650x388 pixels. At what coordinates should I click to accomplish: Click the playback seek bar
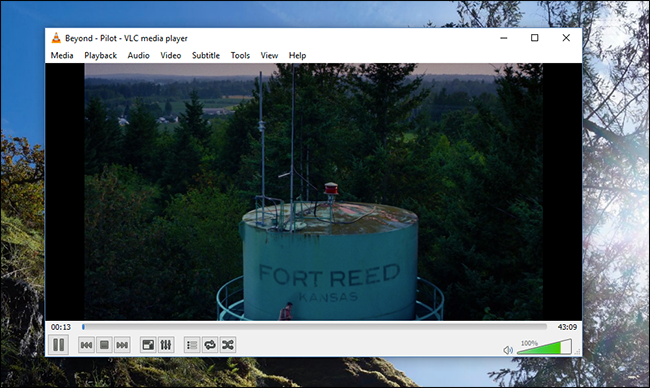[x=314, y=327]
